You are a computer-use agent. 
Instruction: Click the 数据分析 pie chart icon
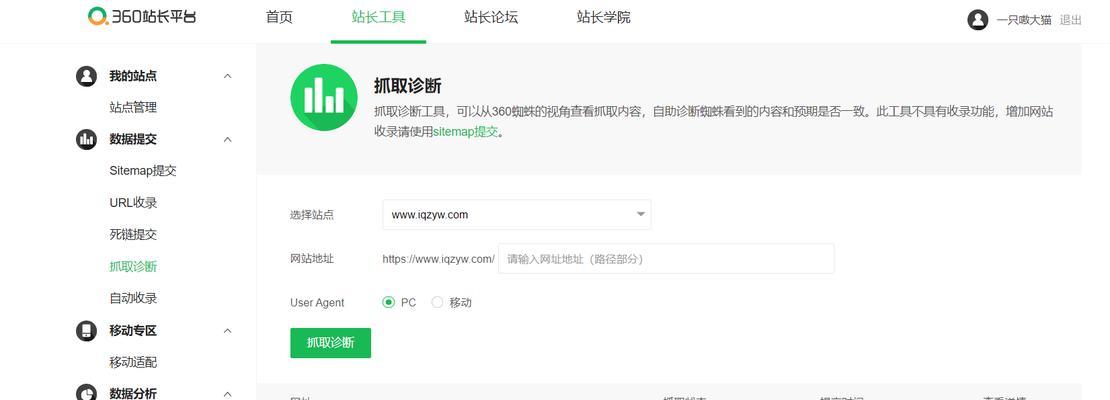(86, 393)
